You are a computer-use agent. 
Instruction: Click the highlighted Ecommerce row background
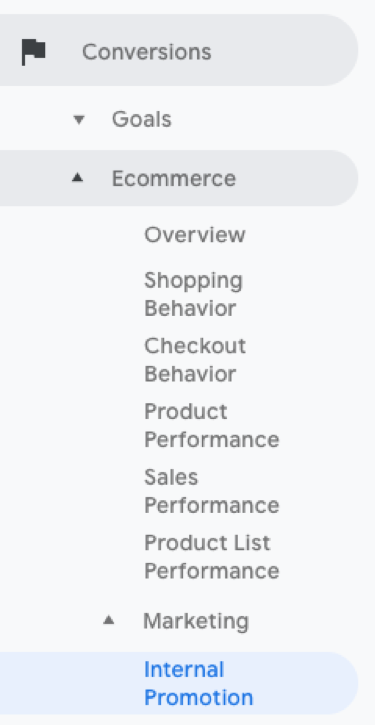pyautogui.click(x=178, y=178)
